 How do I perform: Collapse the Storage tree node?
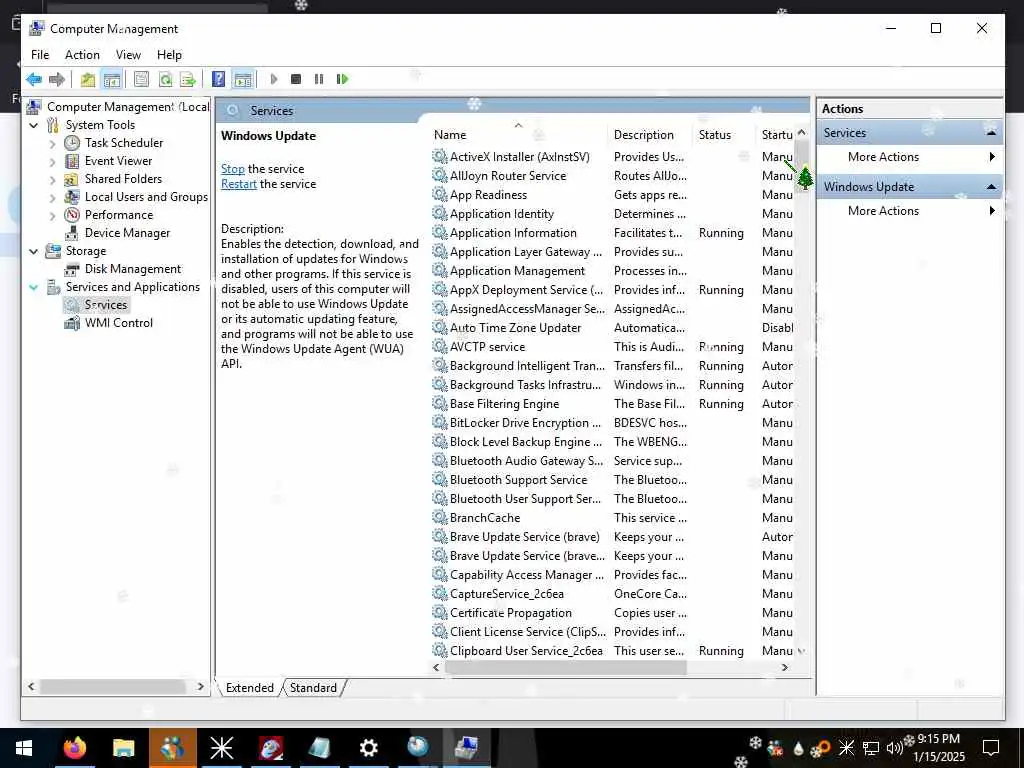34,251
